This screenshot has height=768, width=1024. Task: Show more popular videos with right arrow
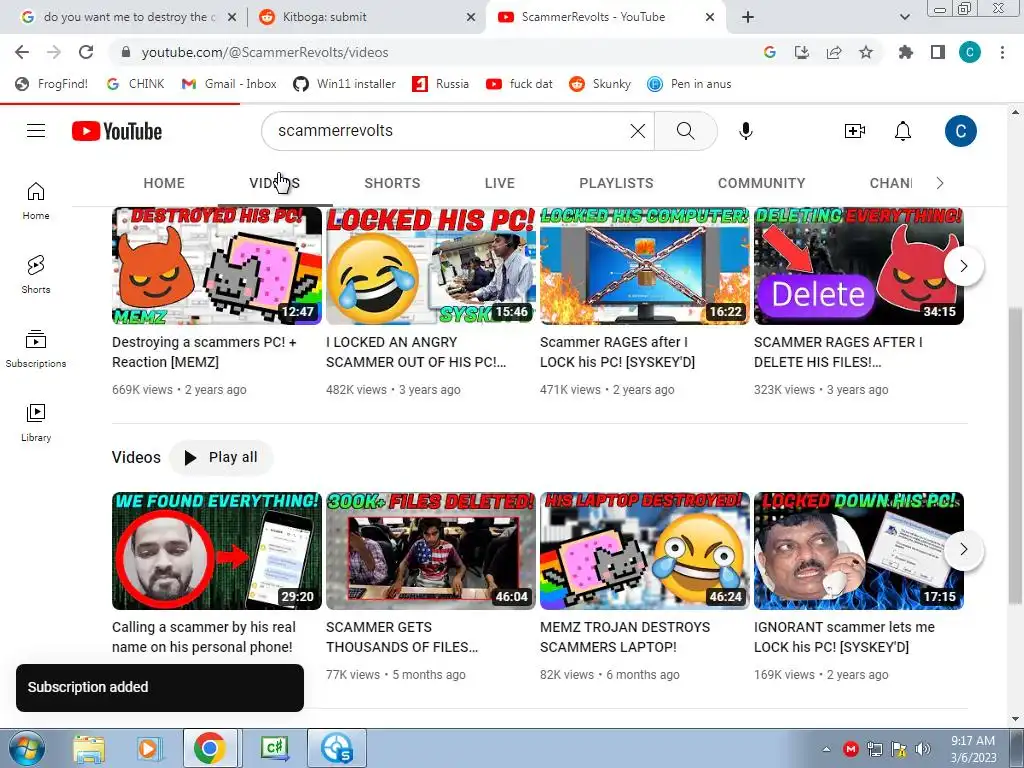point(964,266)
